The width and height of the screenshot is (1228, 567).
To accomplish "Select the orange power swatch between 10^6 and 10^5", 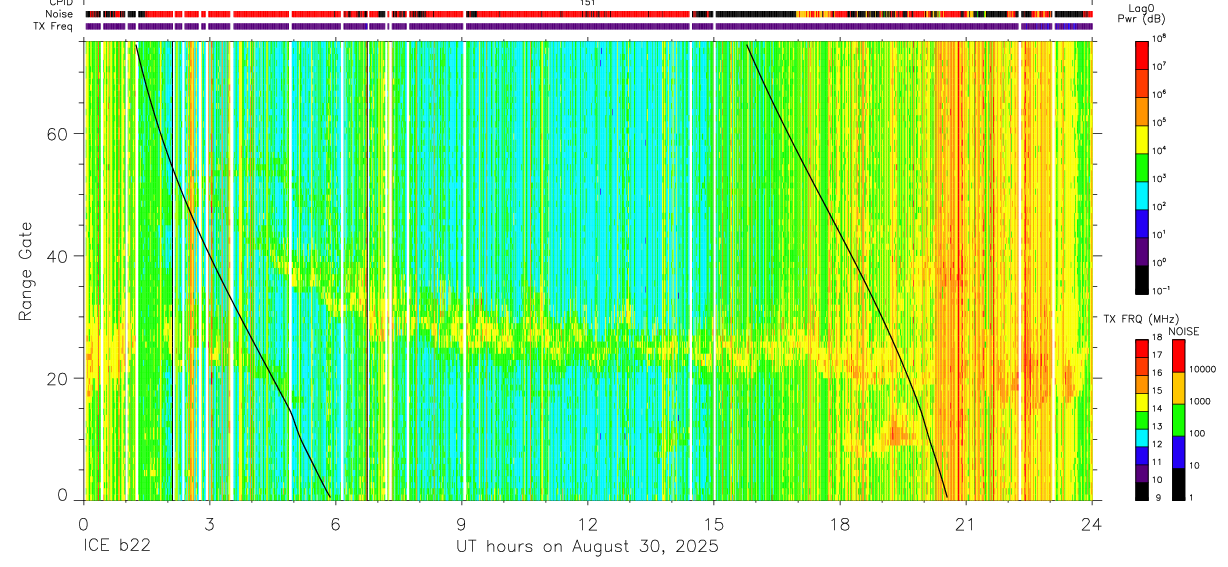I will tap(1142, 110).
